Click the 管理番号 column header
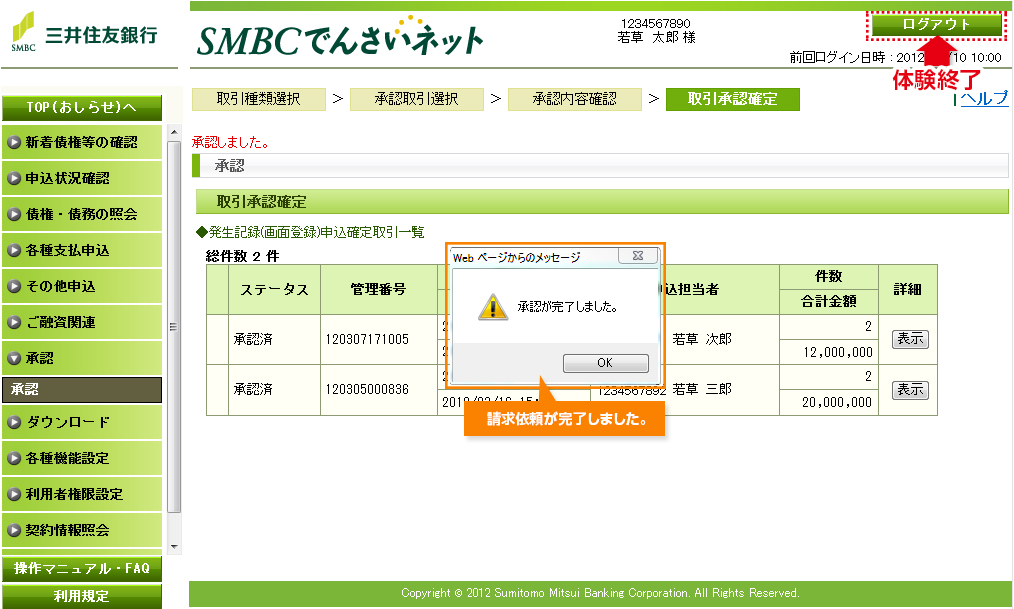1014x609 pixels. (x=378, y=290)
